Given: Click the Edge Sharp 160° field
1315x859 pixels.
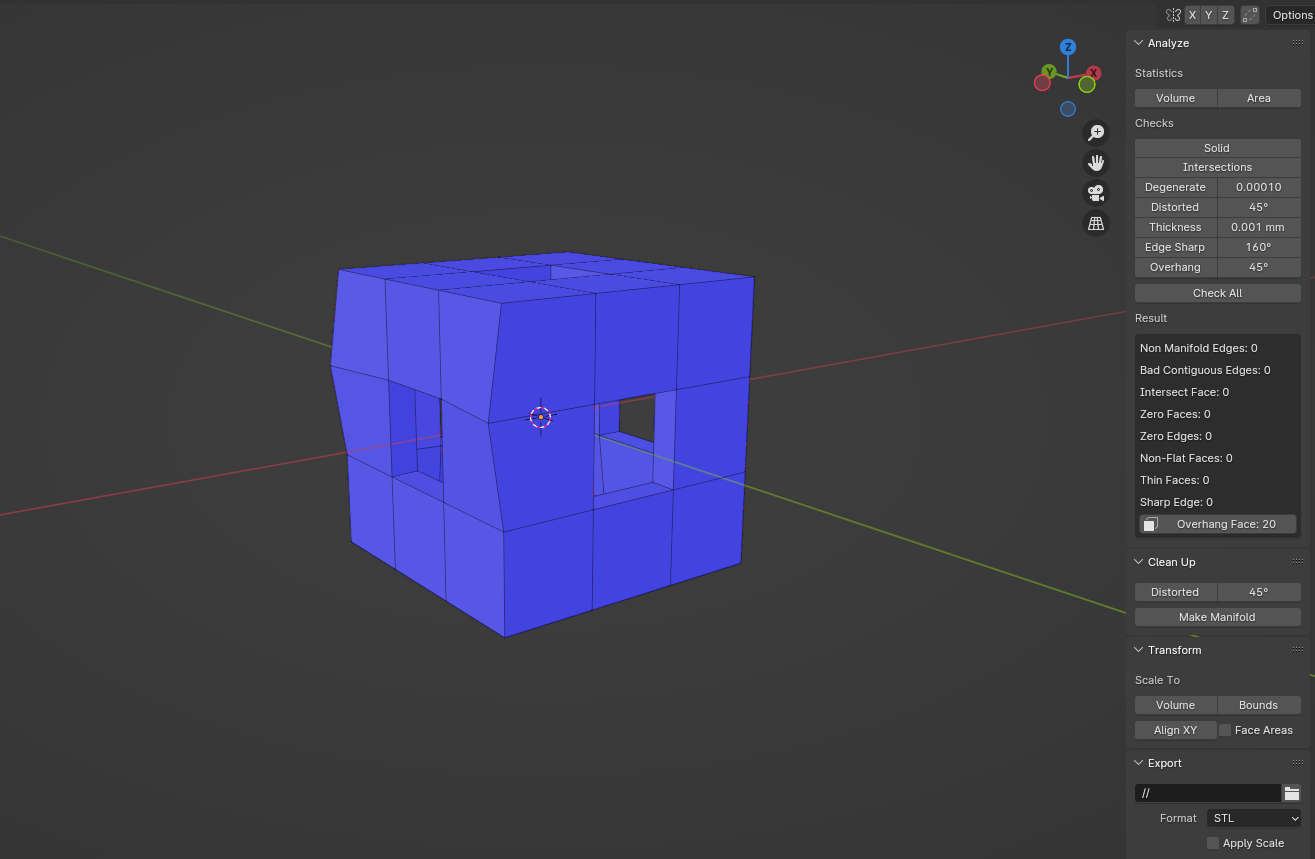Looking at the screenshot, I should 1259,247.
